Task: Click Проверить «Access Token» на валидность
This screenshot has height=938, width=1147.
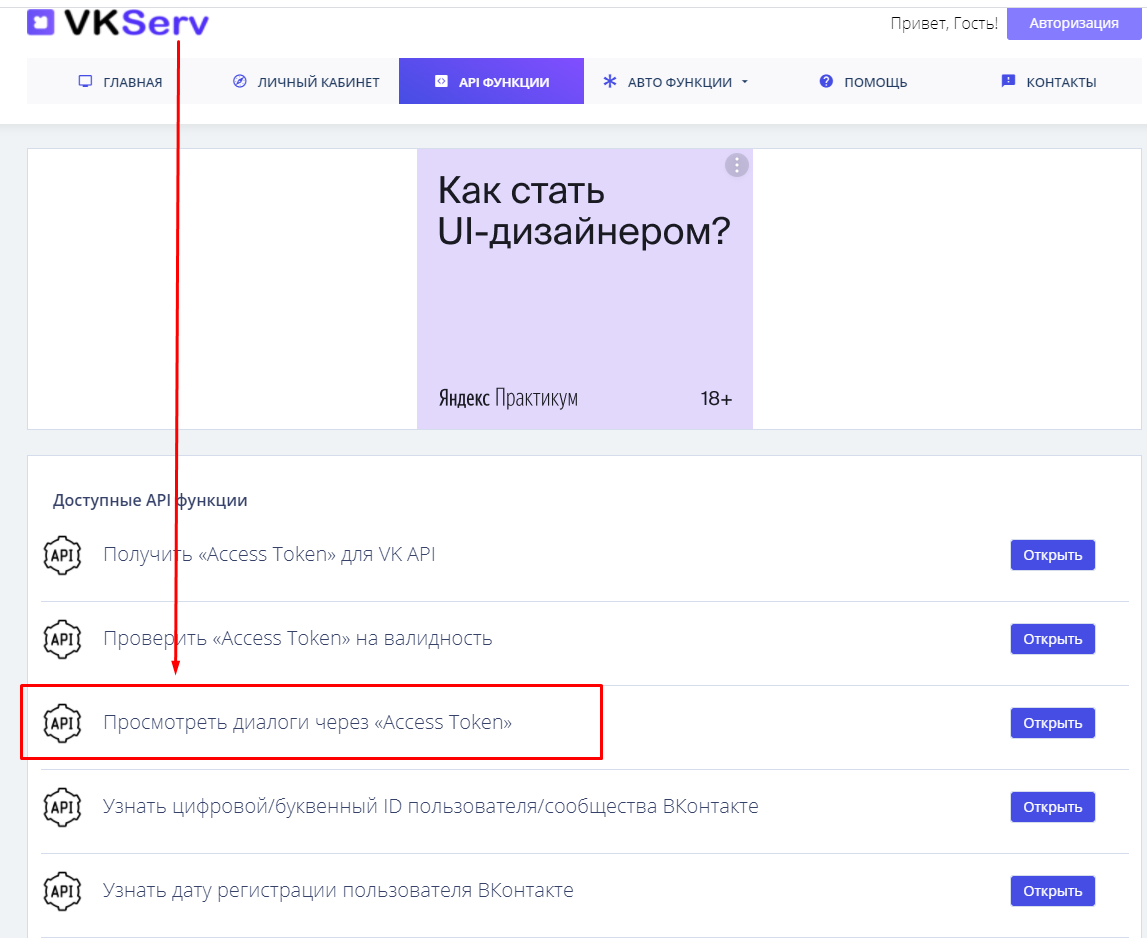Action: coord(298,639)
